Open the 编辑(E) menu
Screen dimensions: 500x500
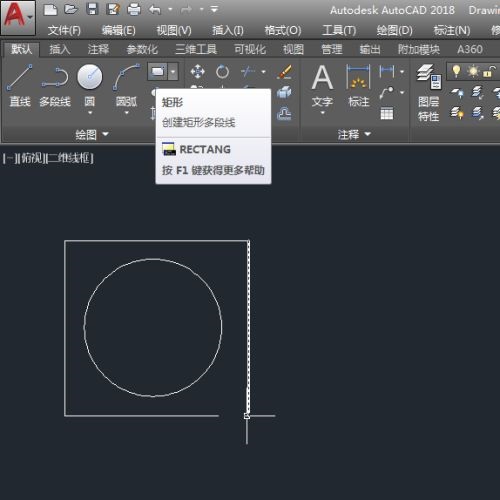click(x=118, y=31)
